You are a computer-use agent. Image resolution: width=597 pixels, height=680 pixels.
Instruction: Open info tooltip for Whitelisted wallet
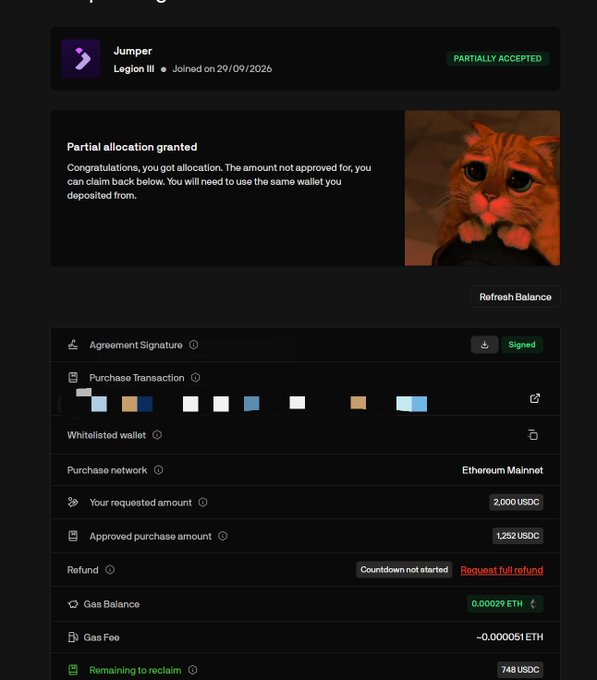[157, 435]
